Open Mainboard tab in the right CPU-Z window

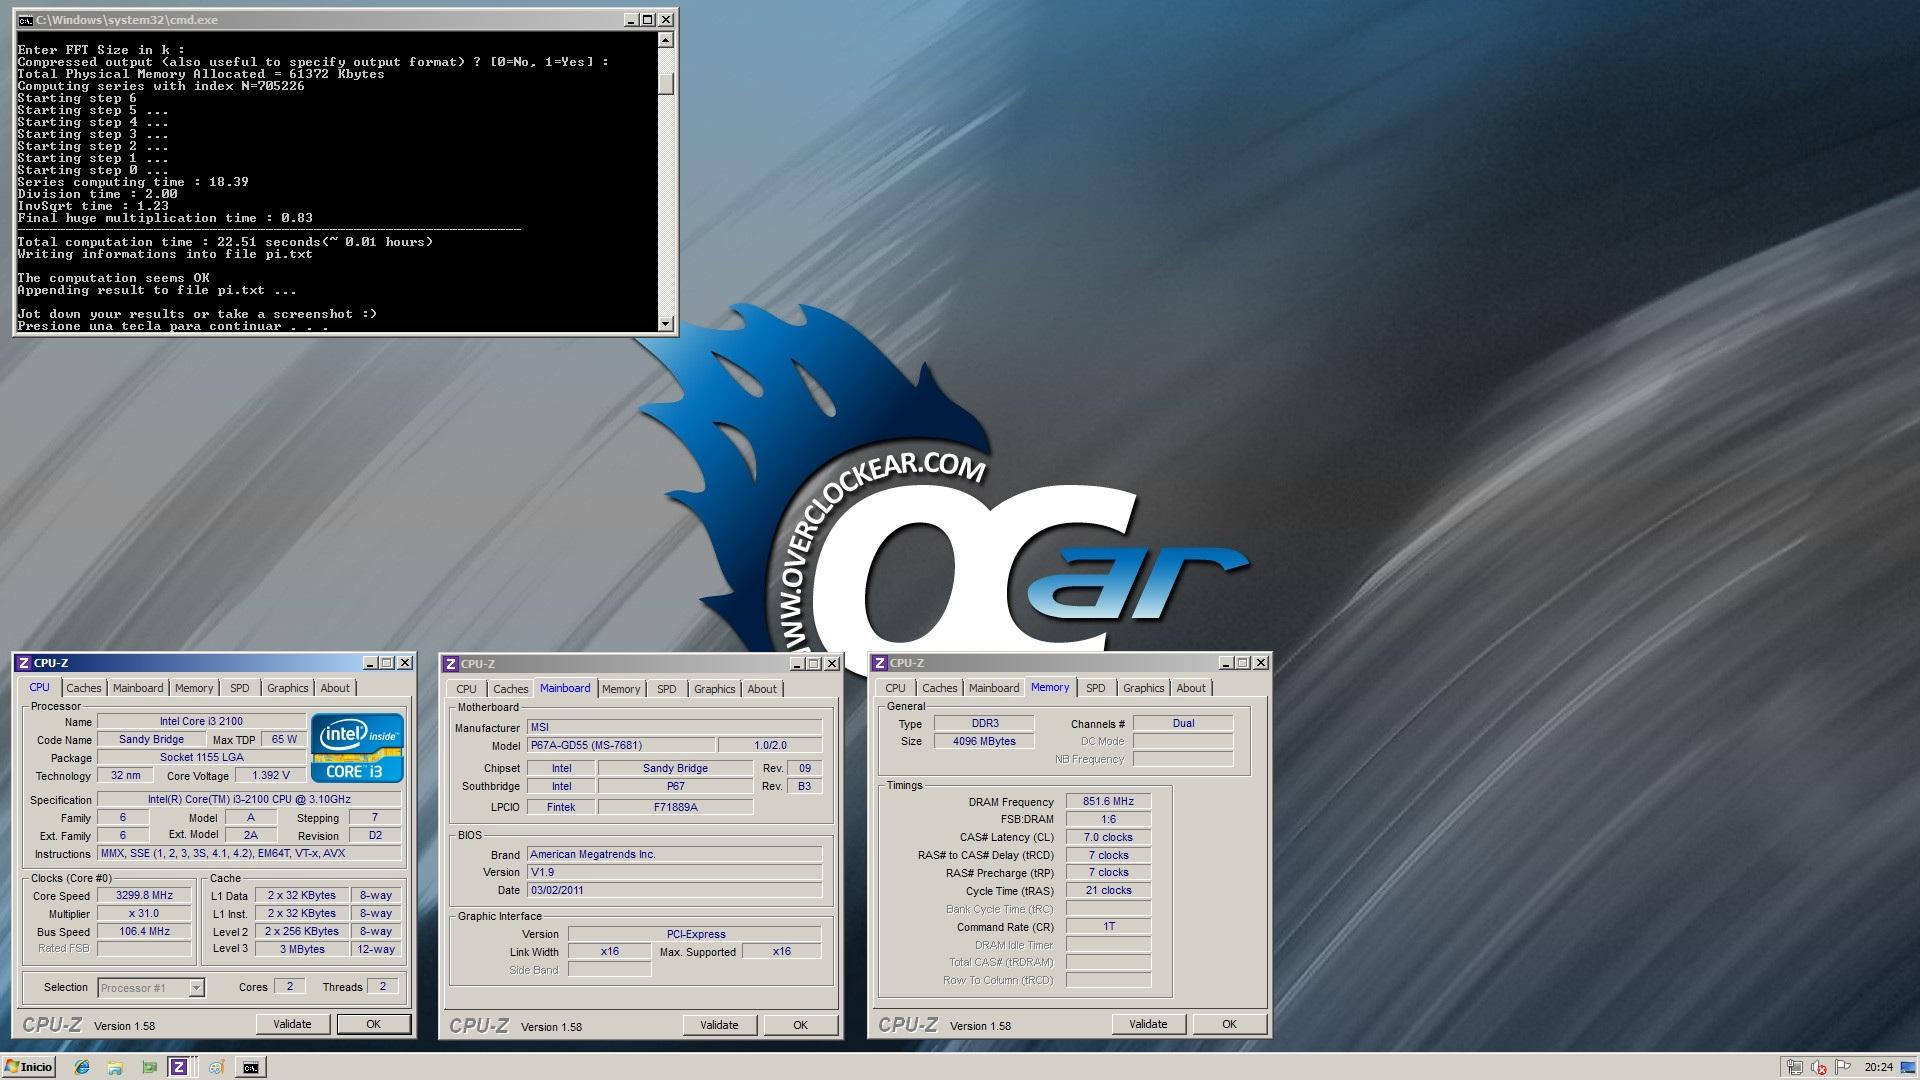(994, 688)
